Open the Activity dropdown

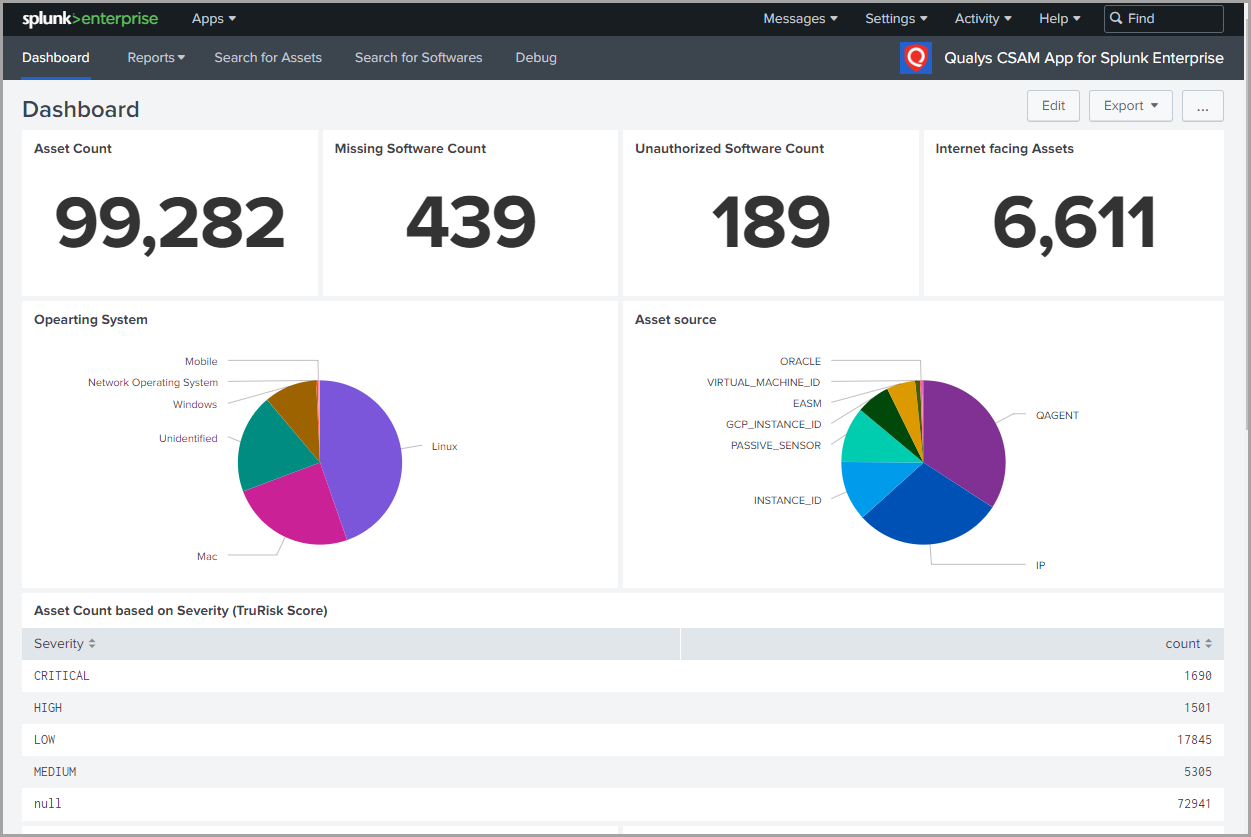pyautogui.click(x=982, y=18)
